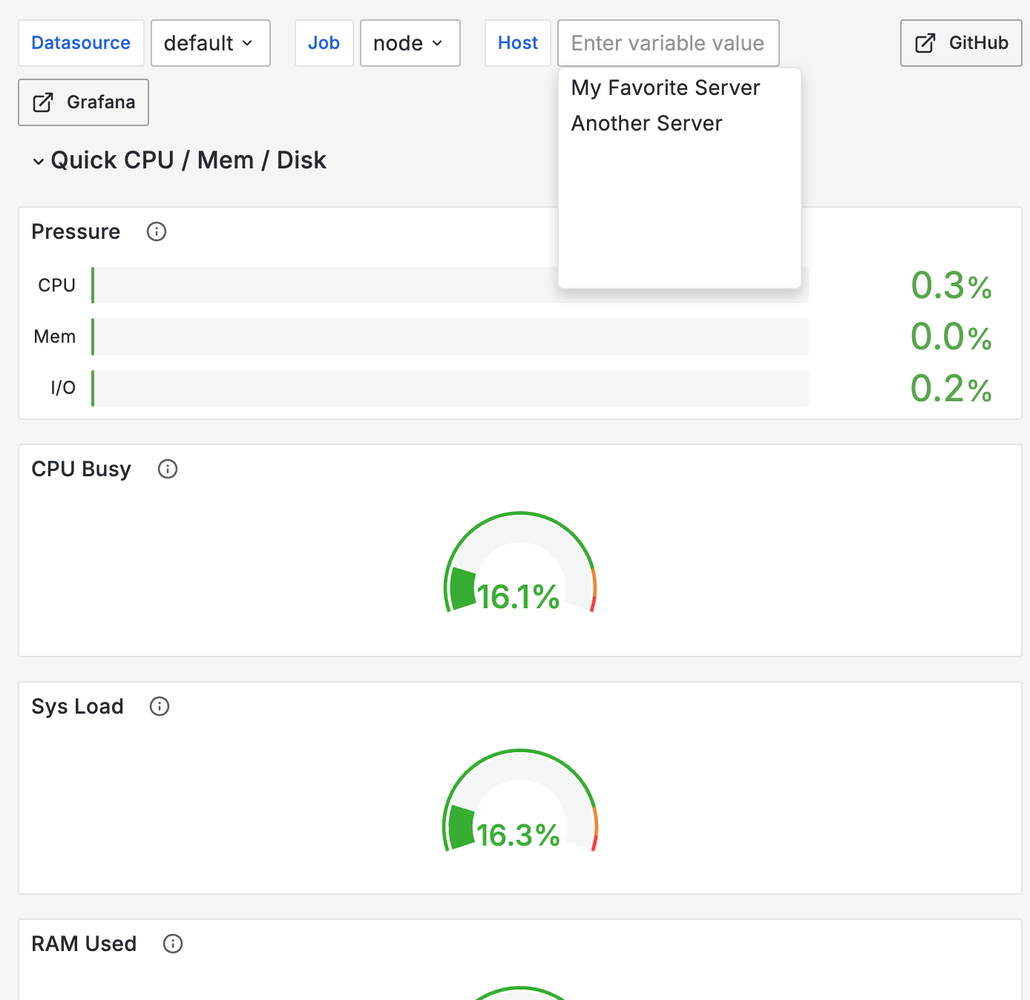Select the CPU Busy panel title
Screen dimensions: 1030x1000
pos(81,469)
